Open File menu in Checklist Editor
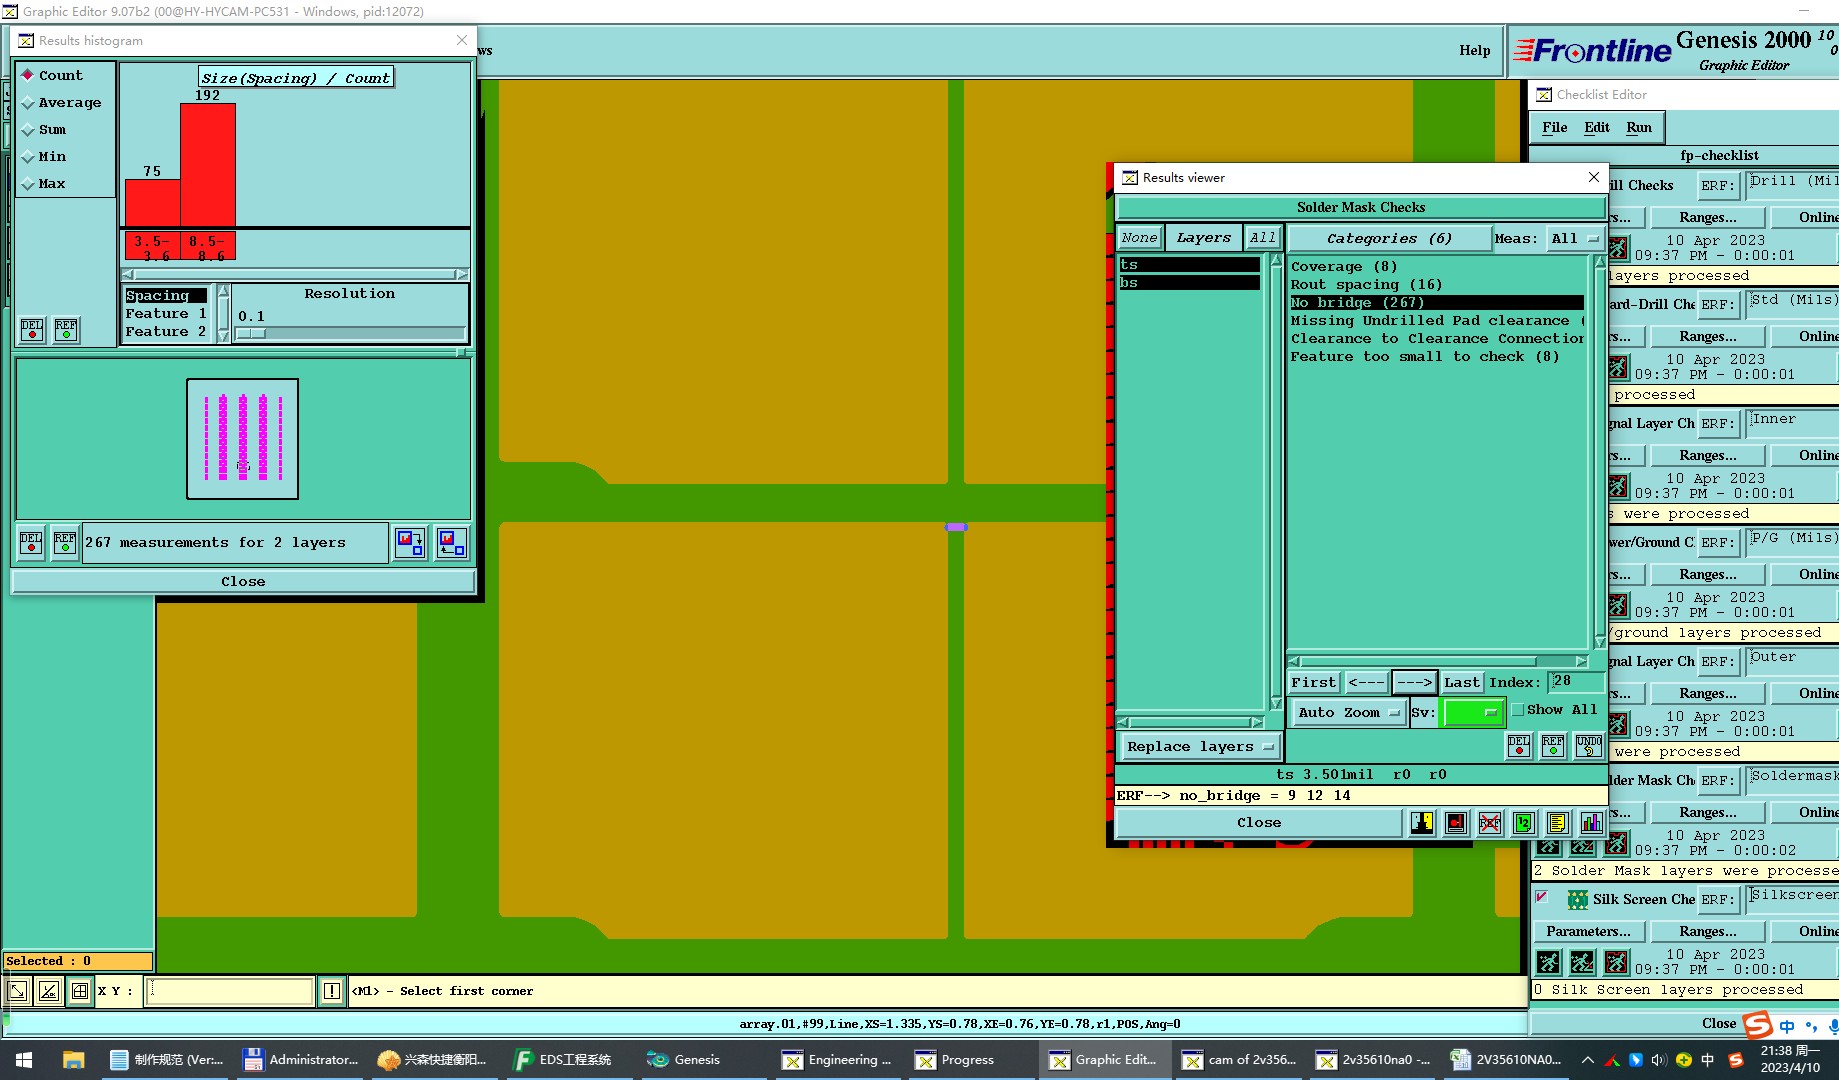Screen dimensions: 1839x1080 (1554, 127)
